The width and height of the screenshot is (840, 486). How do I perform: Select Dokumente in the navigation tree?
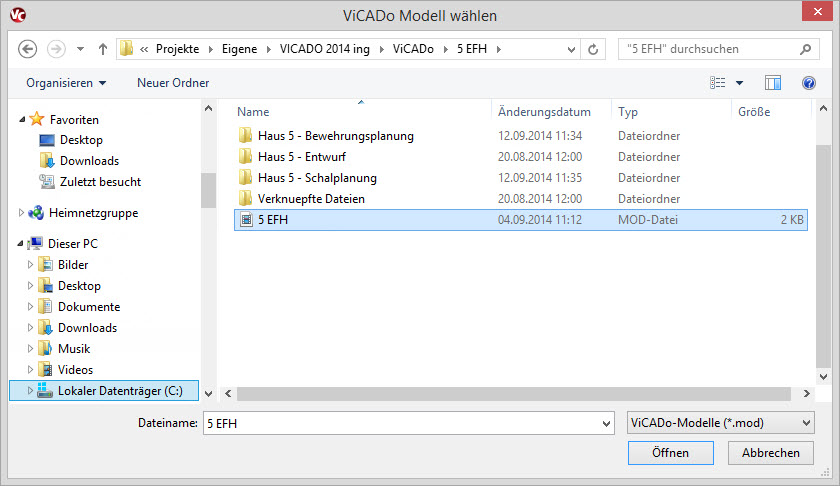click(x=89, y=306)
